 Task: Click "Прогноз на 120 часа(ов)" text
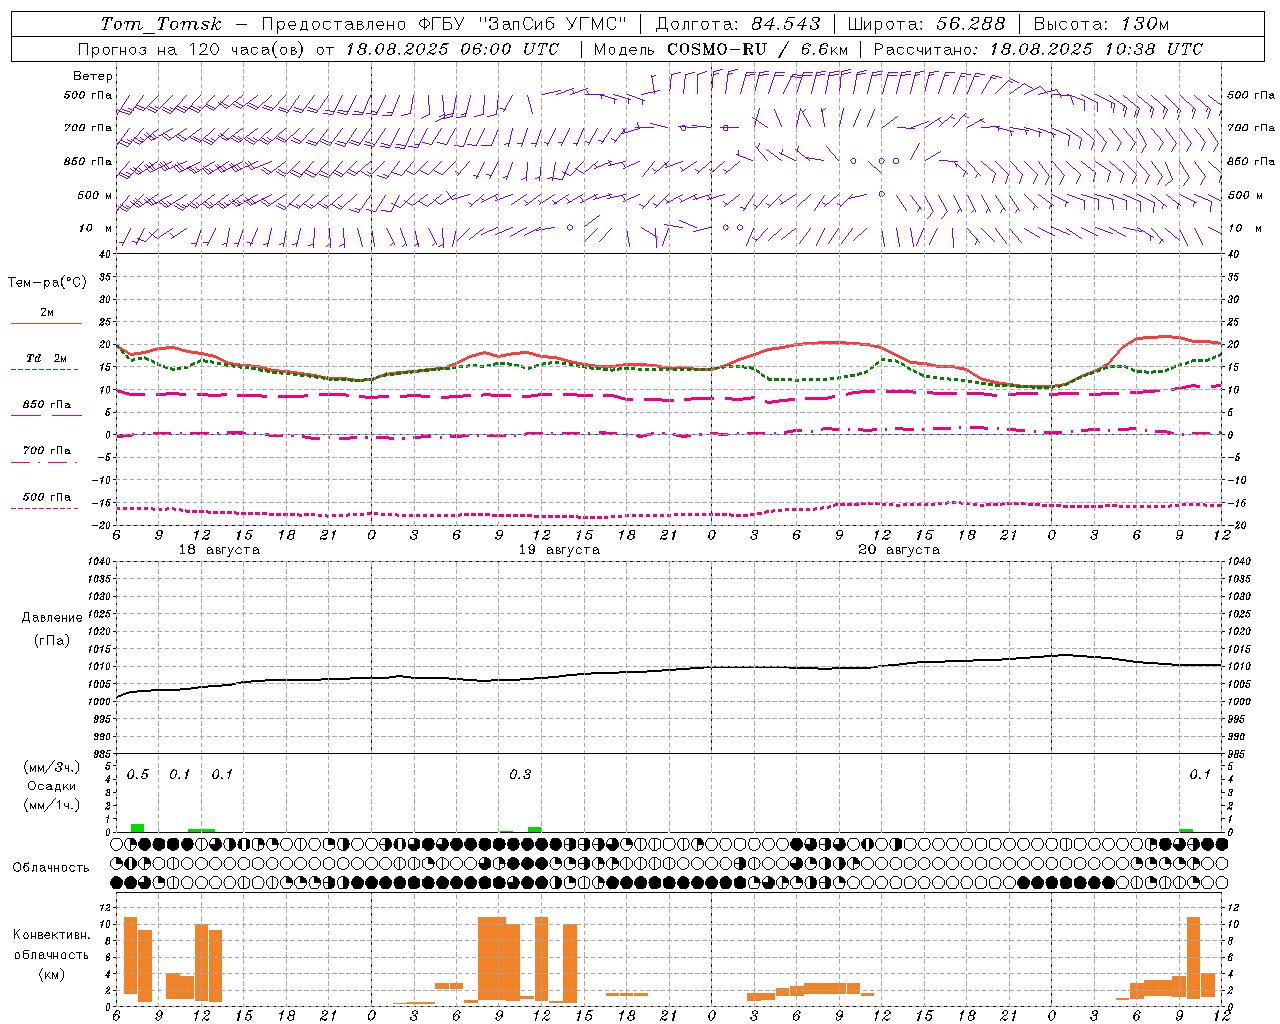point(193,49)
